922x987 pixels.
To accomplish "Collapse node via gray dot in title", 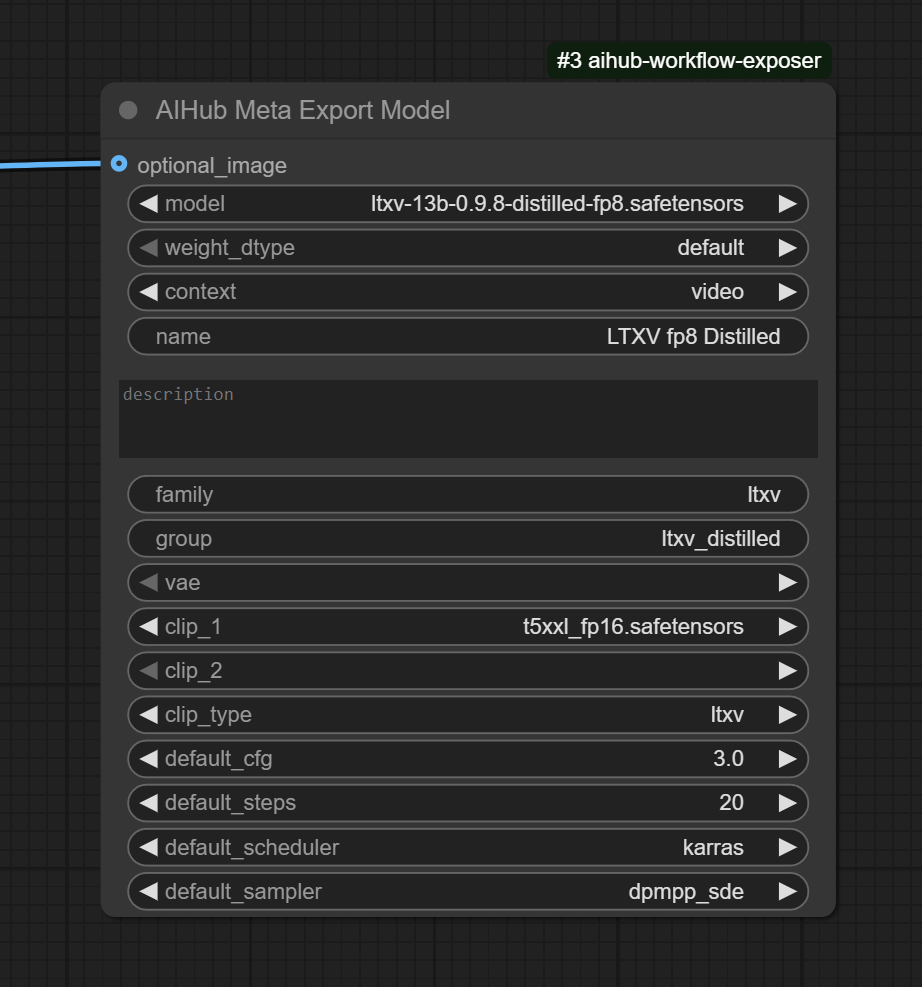I will pos(128,111).
